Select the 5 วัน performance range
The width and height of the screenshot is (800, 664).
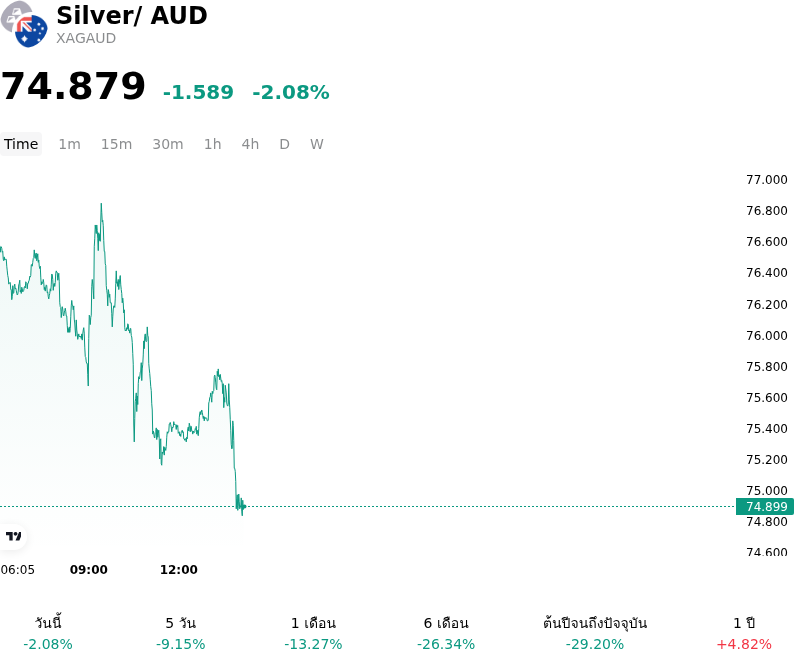pyautogui.click(x=181, y=633)
